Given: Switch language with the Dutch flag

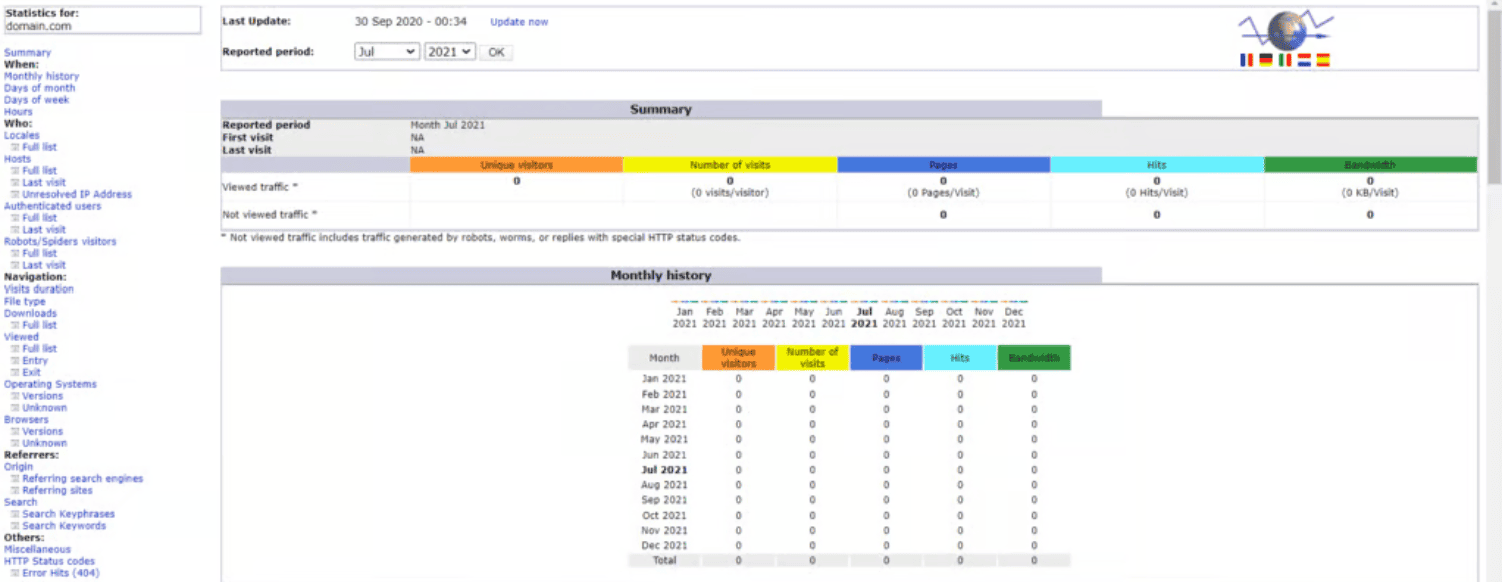Looking at the screenshot, I should [1304, 61].
